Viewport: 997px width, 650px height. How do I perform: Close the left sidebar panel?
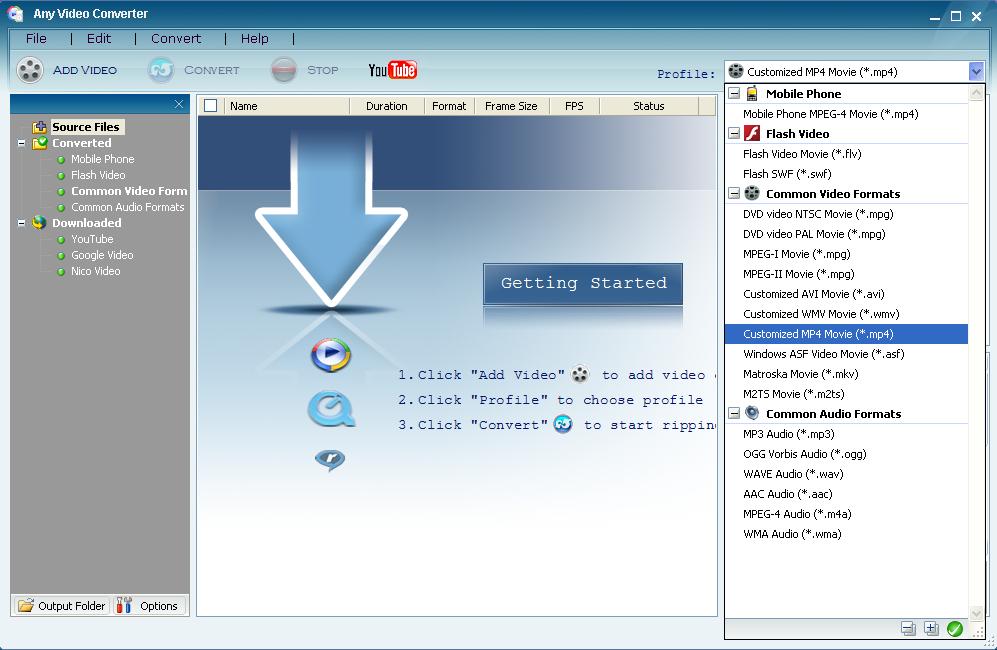click(x=179, y=104)
